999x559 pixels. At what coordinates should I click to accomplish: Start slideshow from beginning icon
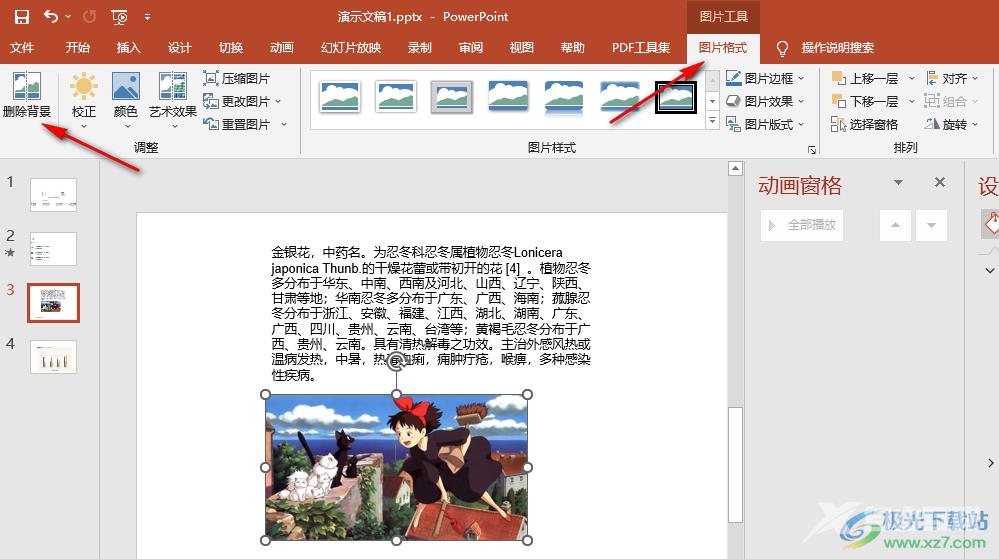click(x=119, y=17)
